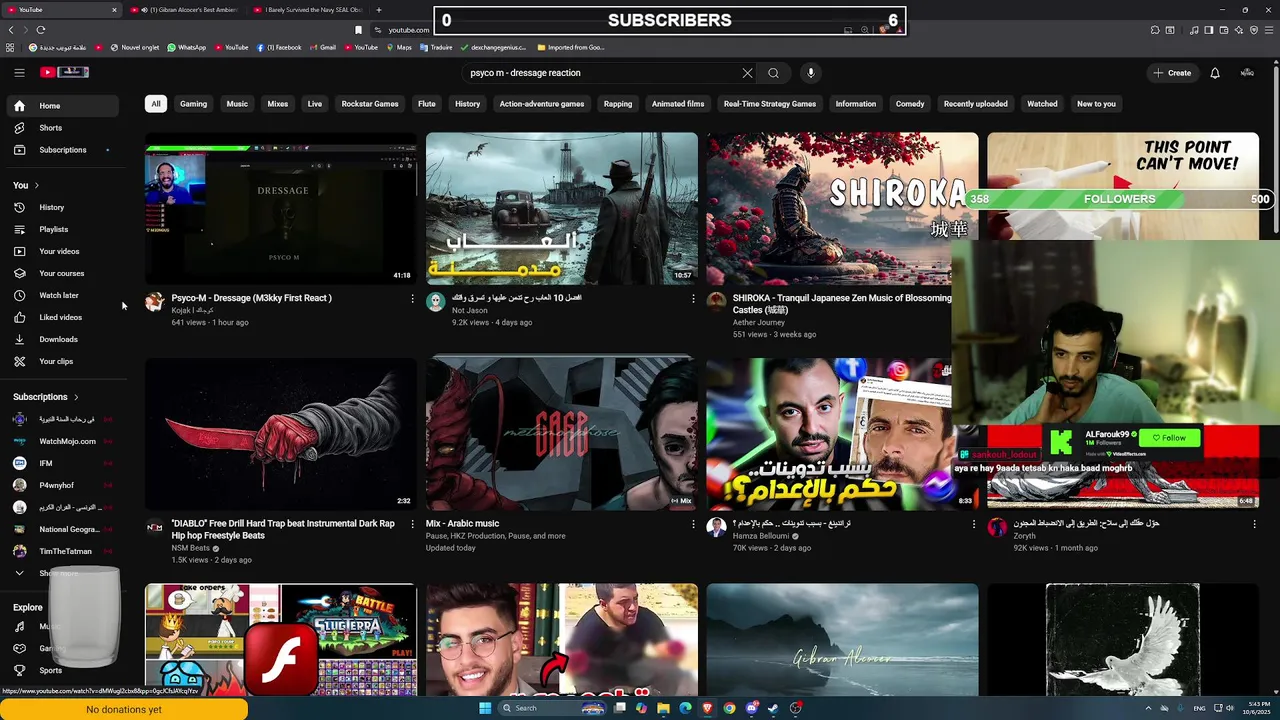Open the Psyco-M Dressage video thumbnail
1280x720 pixels.
(281, 208)
